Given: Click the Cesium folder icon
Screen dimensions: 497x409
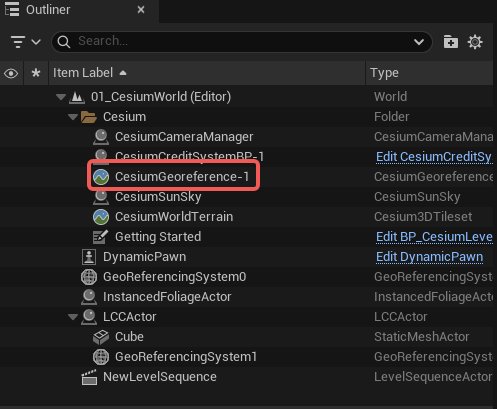Looking at the screenshot, I should (89, 117).
